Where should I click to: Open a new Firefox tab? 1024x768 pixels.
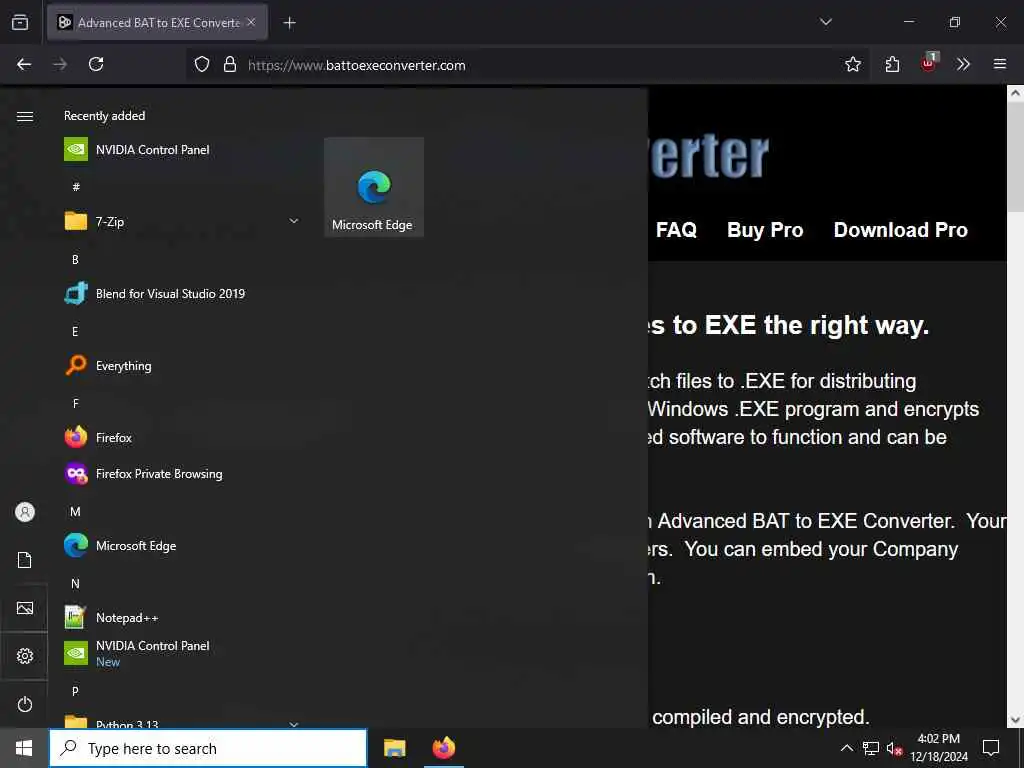point(289,23)
